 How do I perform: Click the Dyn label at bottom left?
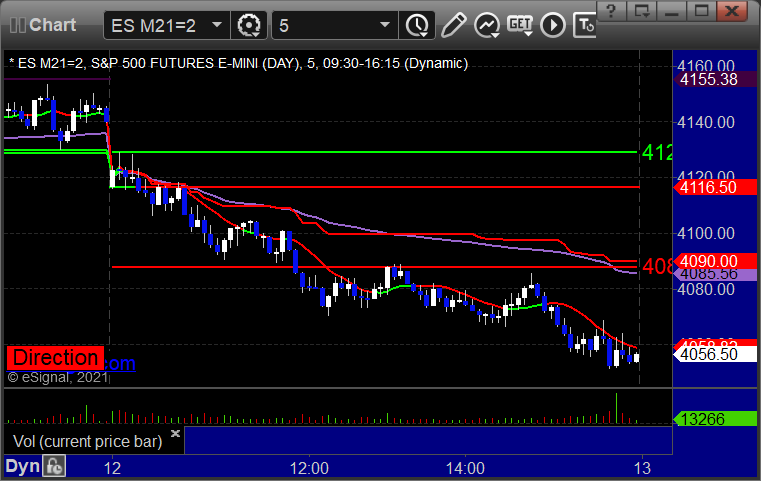click(22, 466)
